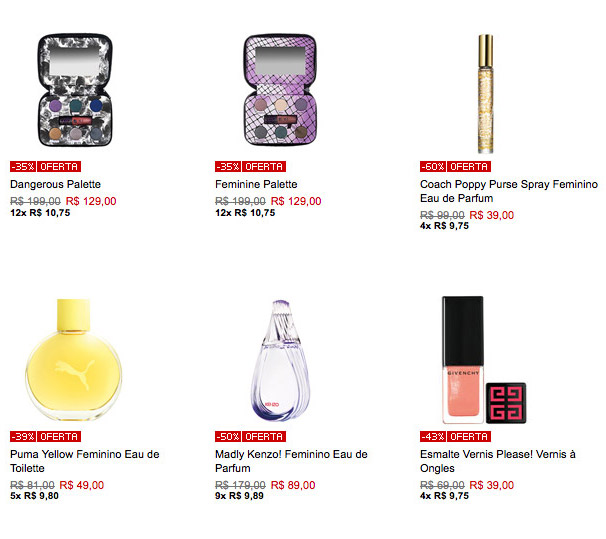This screenshot has height=539, width=606.
Task: Click Madly Kenzo! Feminino Eau de Parfum link
Action: click(x=291, y=461)
